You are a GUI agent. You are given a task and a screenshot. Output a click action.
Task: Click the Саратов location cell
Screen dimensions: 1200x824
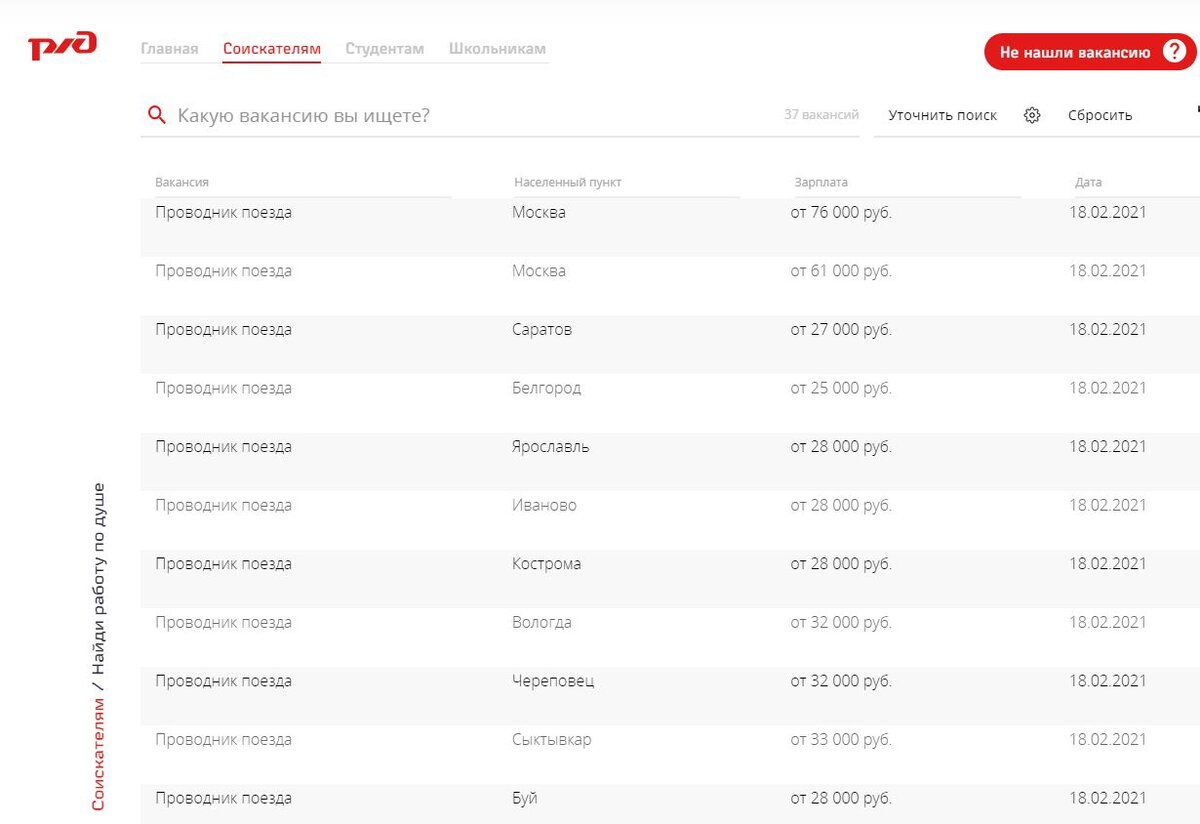[542, 329]
